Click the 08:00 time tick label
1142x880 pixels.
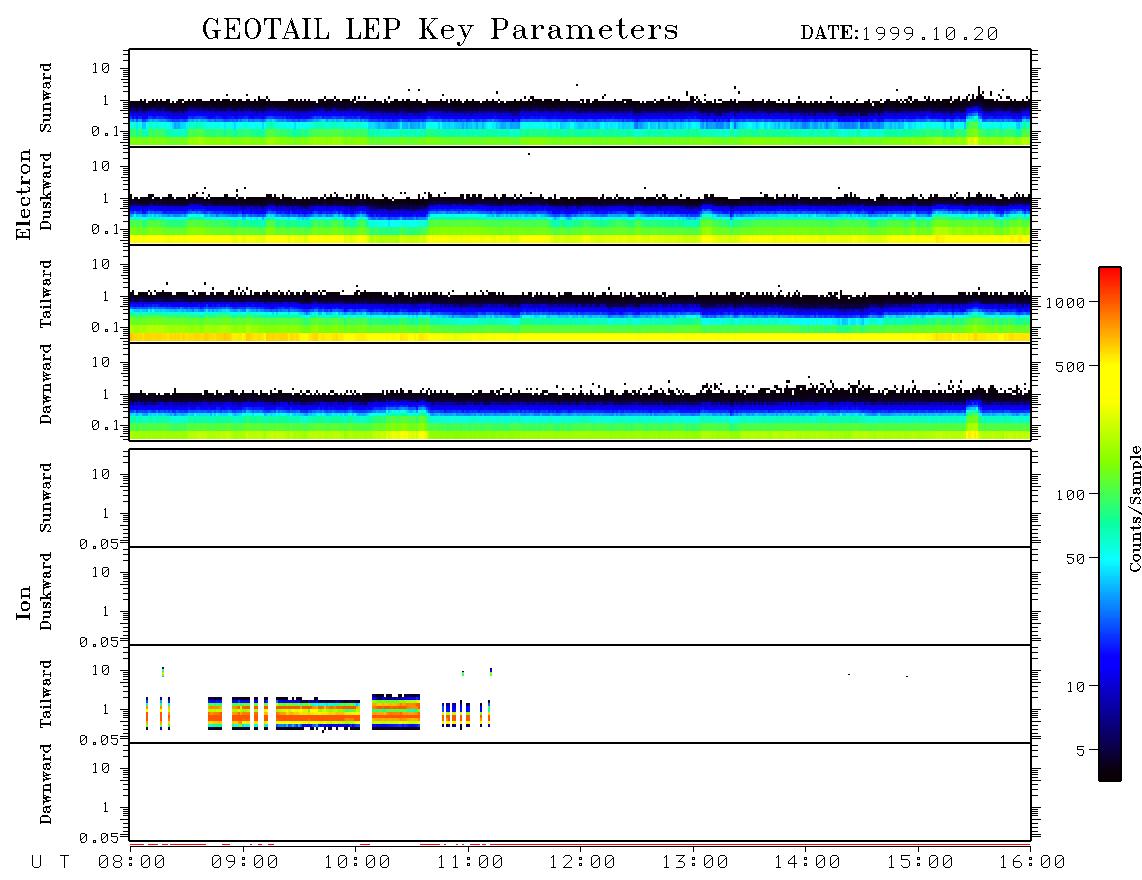(x=131, y=862)
